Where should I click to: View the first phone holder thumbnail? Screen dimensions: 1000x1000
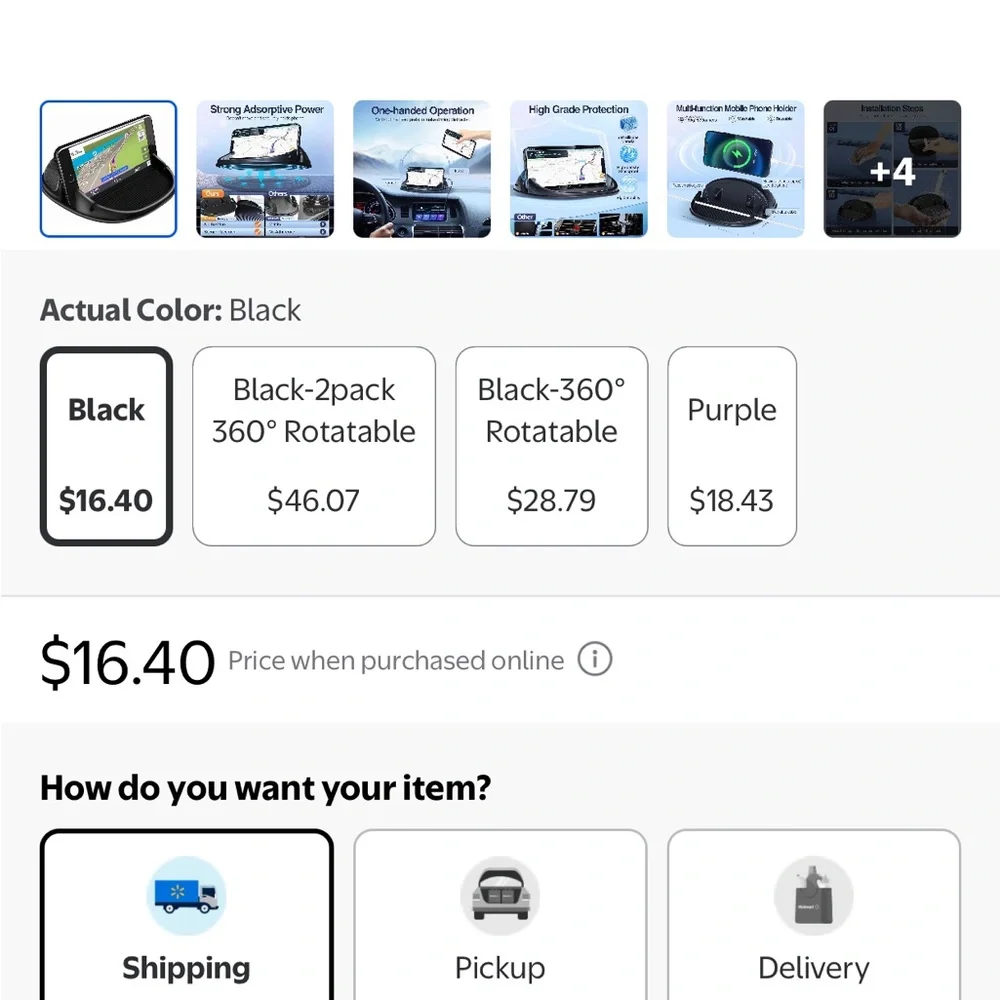pyautogui.click(x=108, y=169)
